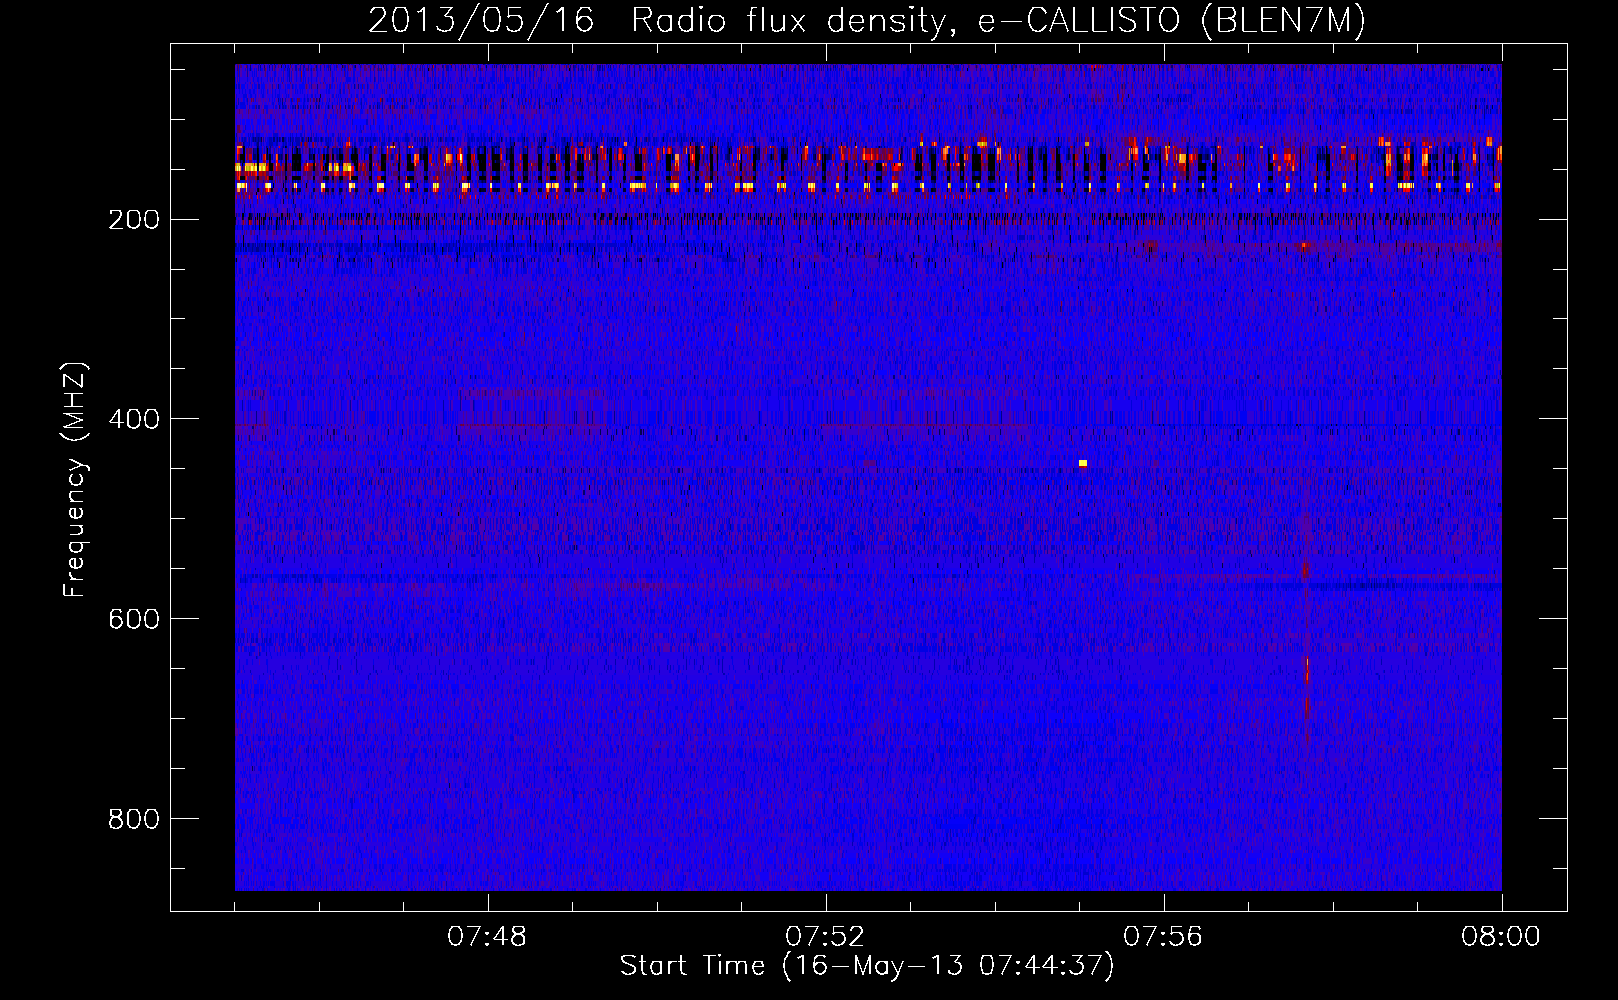Click the 08:00 time tick label

click(x=1501, y=937)
